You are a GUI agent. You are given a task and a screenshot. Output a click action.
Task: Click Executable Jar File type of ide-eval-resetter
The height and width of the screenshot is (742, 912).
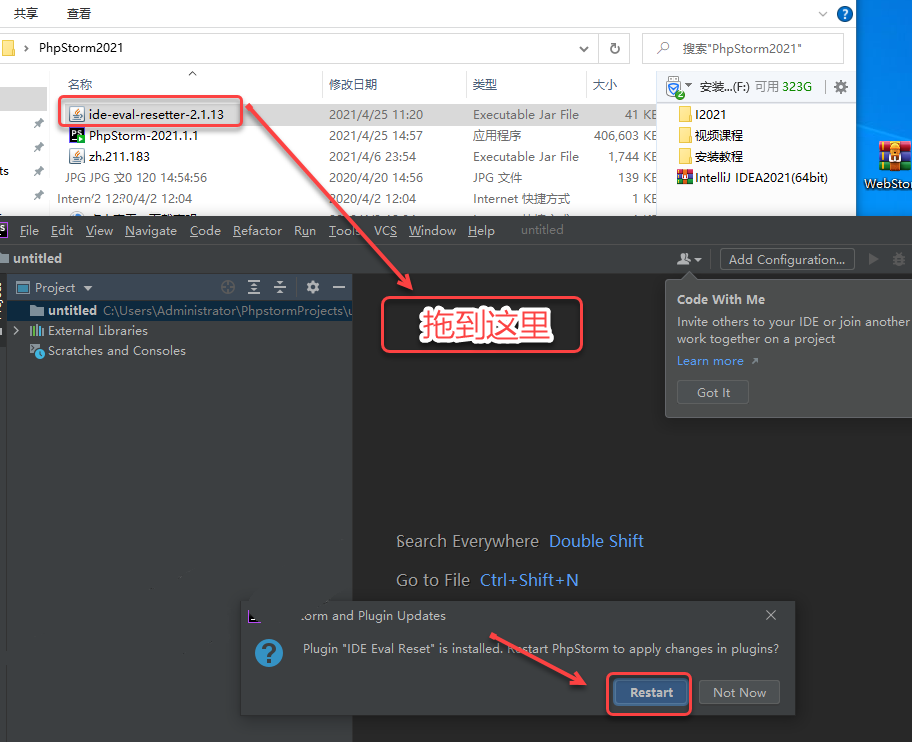pos(526,115)
